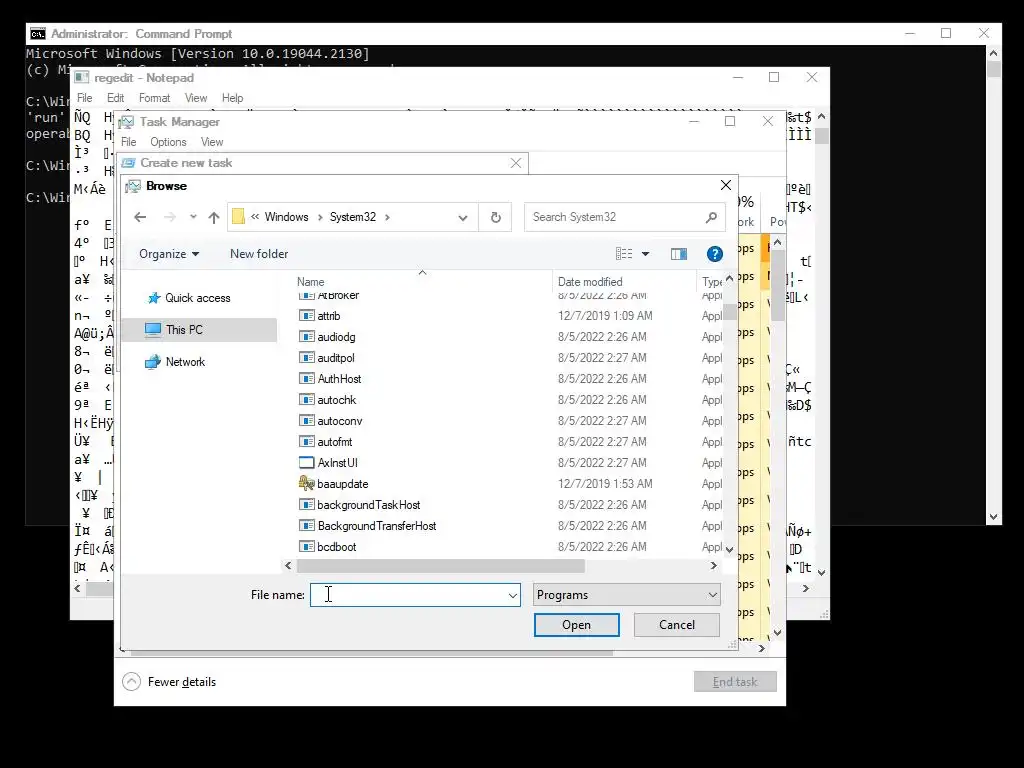The image size is (1024, 768).
Task: Click the Network icon in navigation pane
Action: pos(153,362)
